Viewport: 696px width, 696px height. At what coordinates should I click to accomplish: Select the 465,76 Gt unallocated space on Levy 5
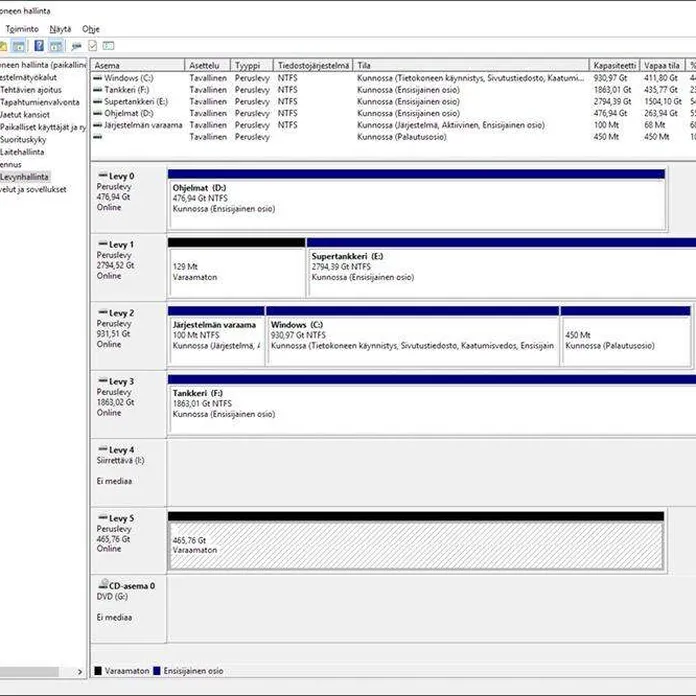[416, 547]
